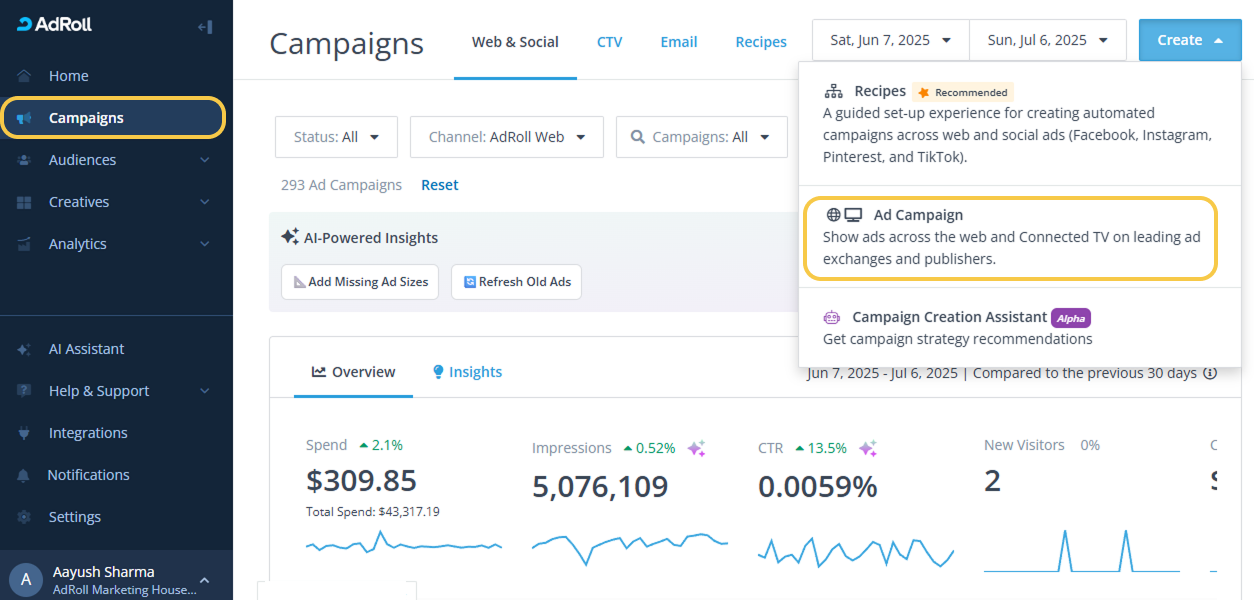This screenshot has width=1254, height=600.
Task: Click the Refresh Old Ads button
Action: (516, 282)
